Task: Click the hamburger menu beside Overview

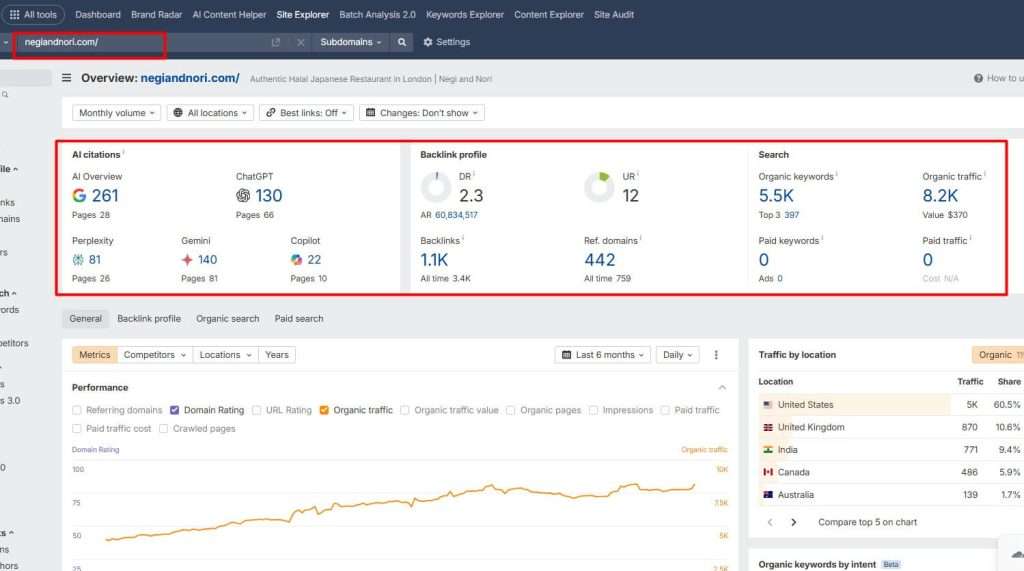Action: (x=67, y=78)
